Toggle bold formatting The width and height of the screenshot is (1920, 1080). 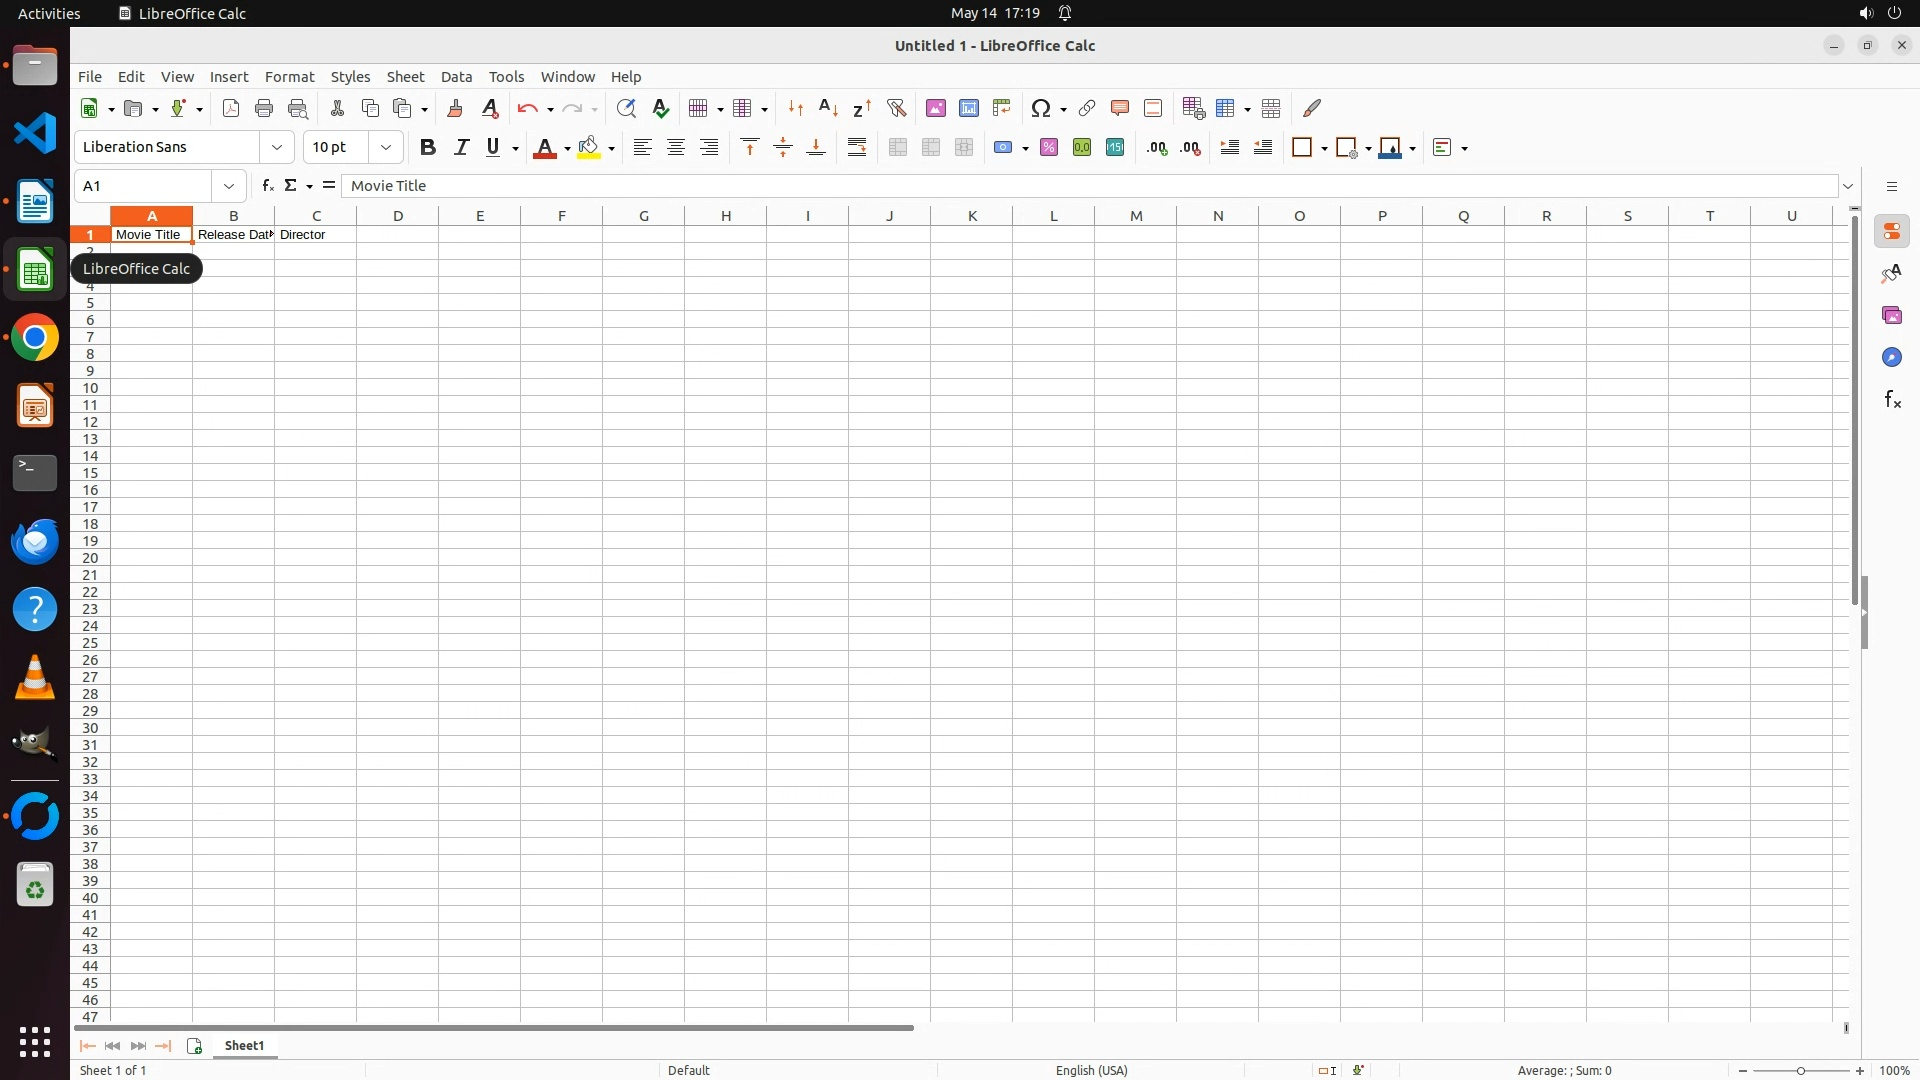coord(428,148)
